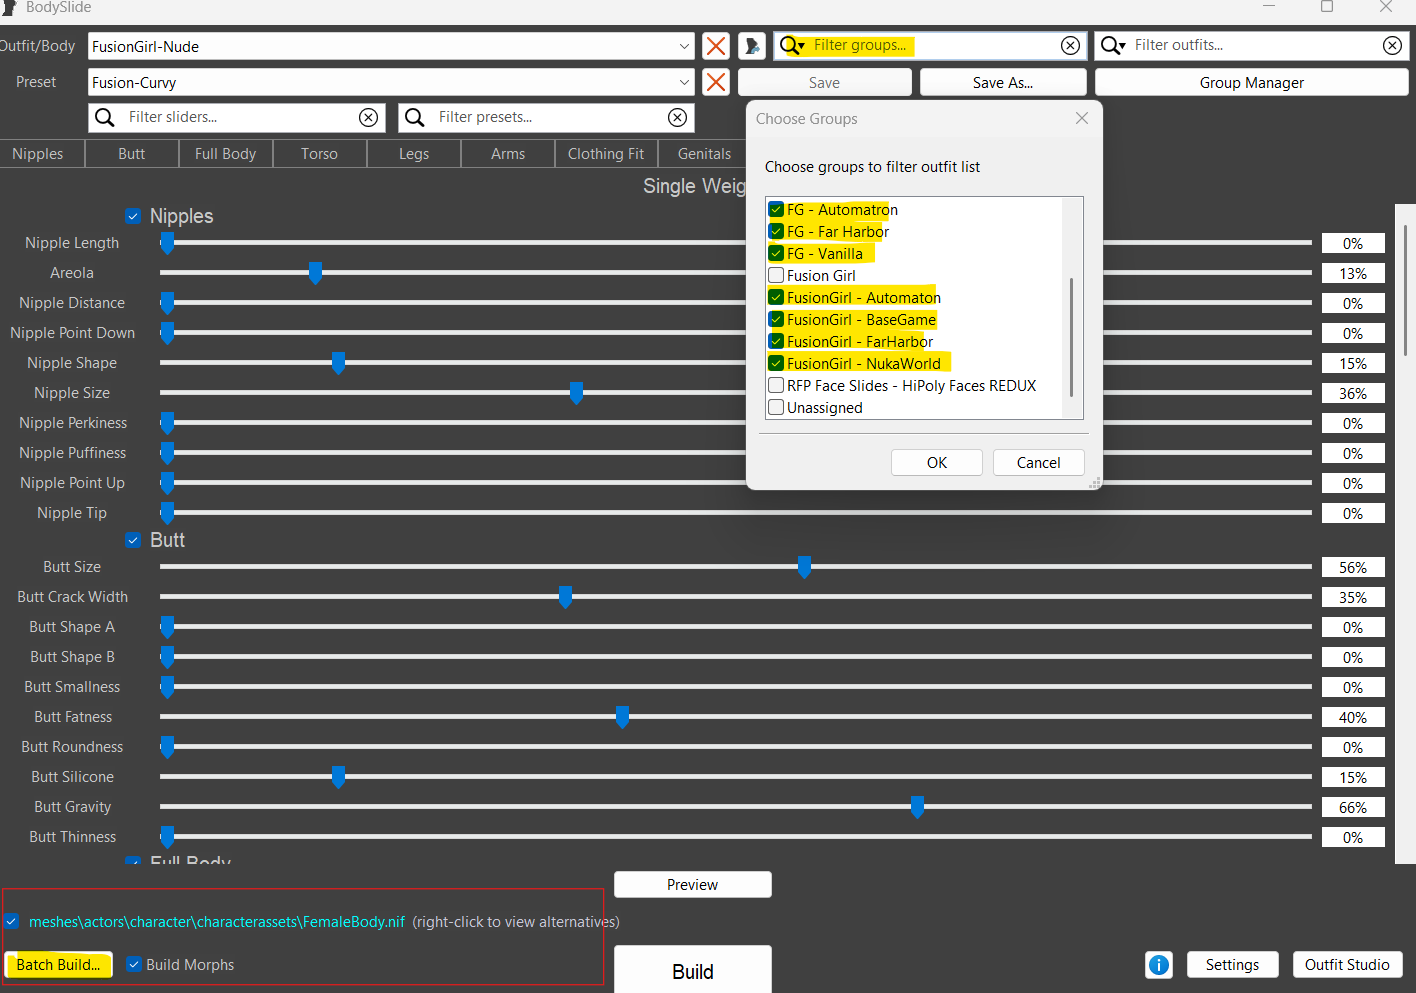Check the Fusion Girl group
The height and width of the screenshot is (993, 1416).
pos(776,276)
